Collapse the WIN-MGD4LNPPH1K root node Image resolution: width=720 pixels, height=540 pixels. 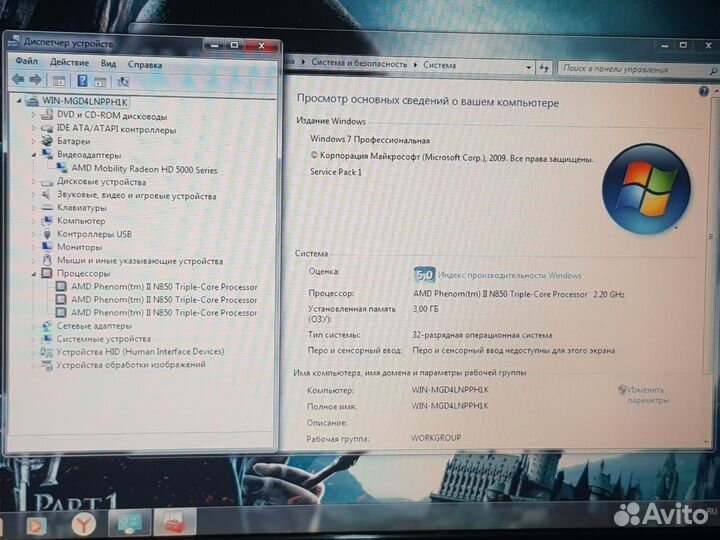point(19,101)
